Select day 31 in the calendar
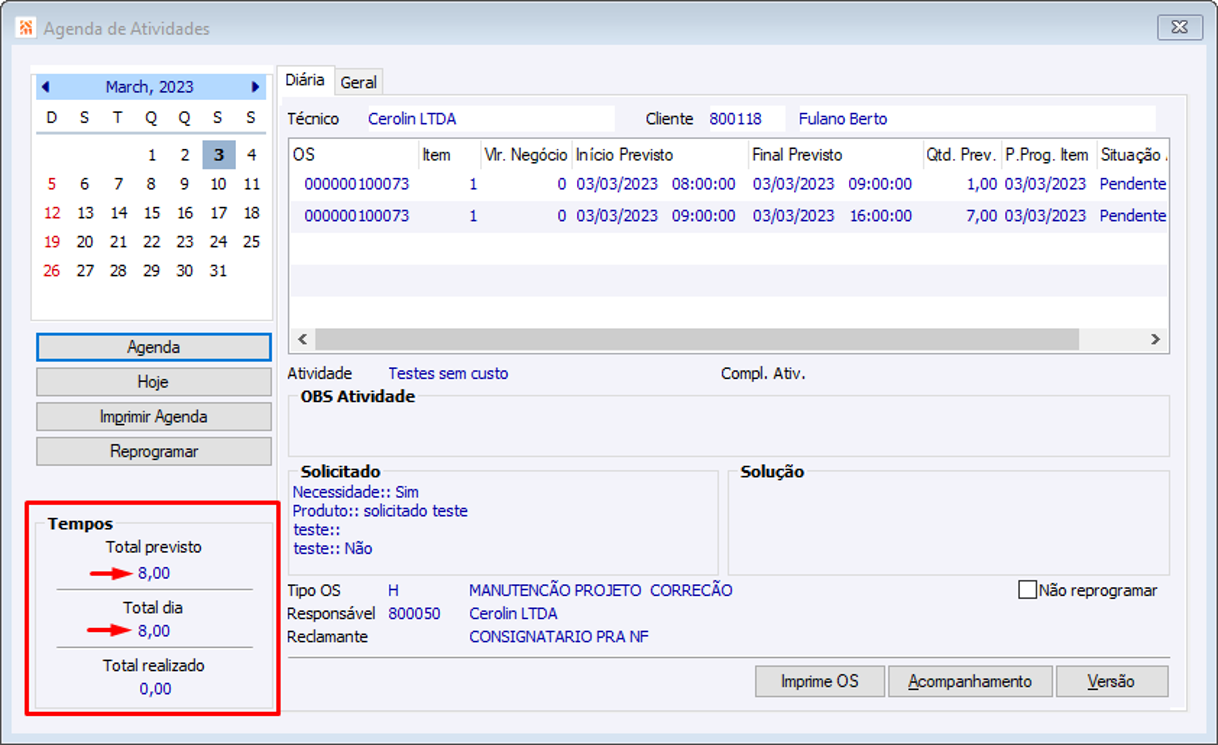 point(218,271)
